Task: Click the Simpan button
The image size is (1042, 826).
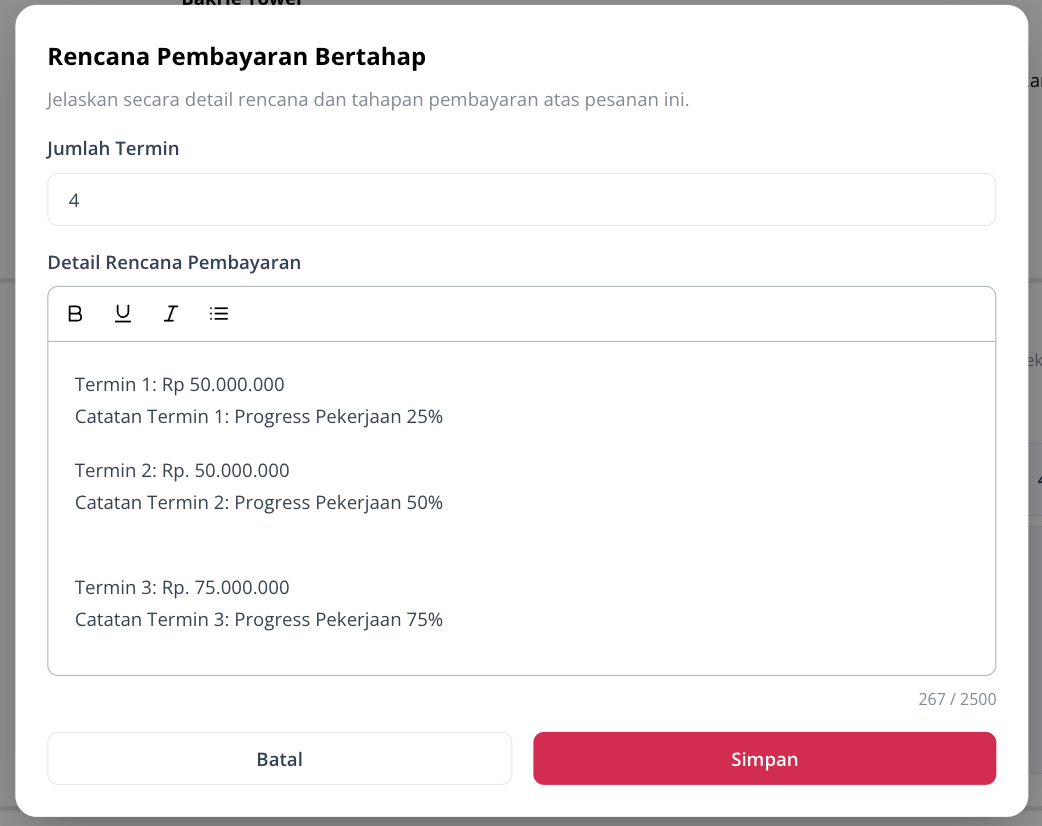Action: (x=764, y=758)
